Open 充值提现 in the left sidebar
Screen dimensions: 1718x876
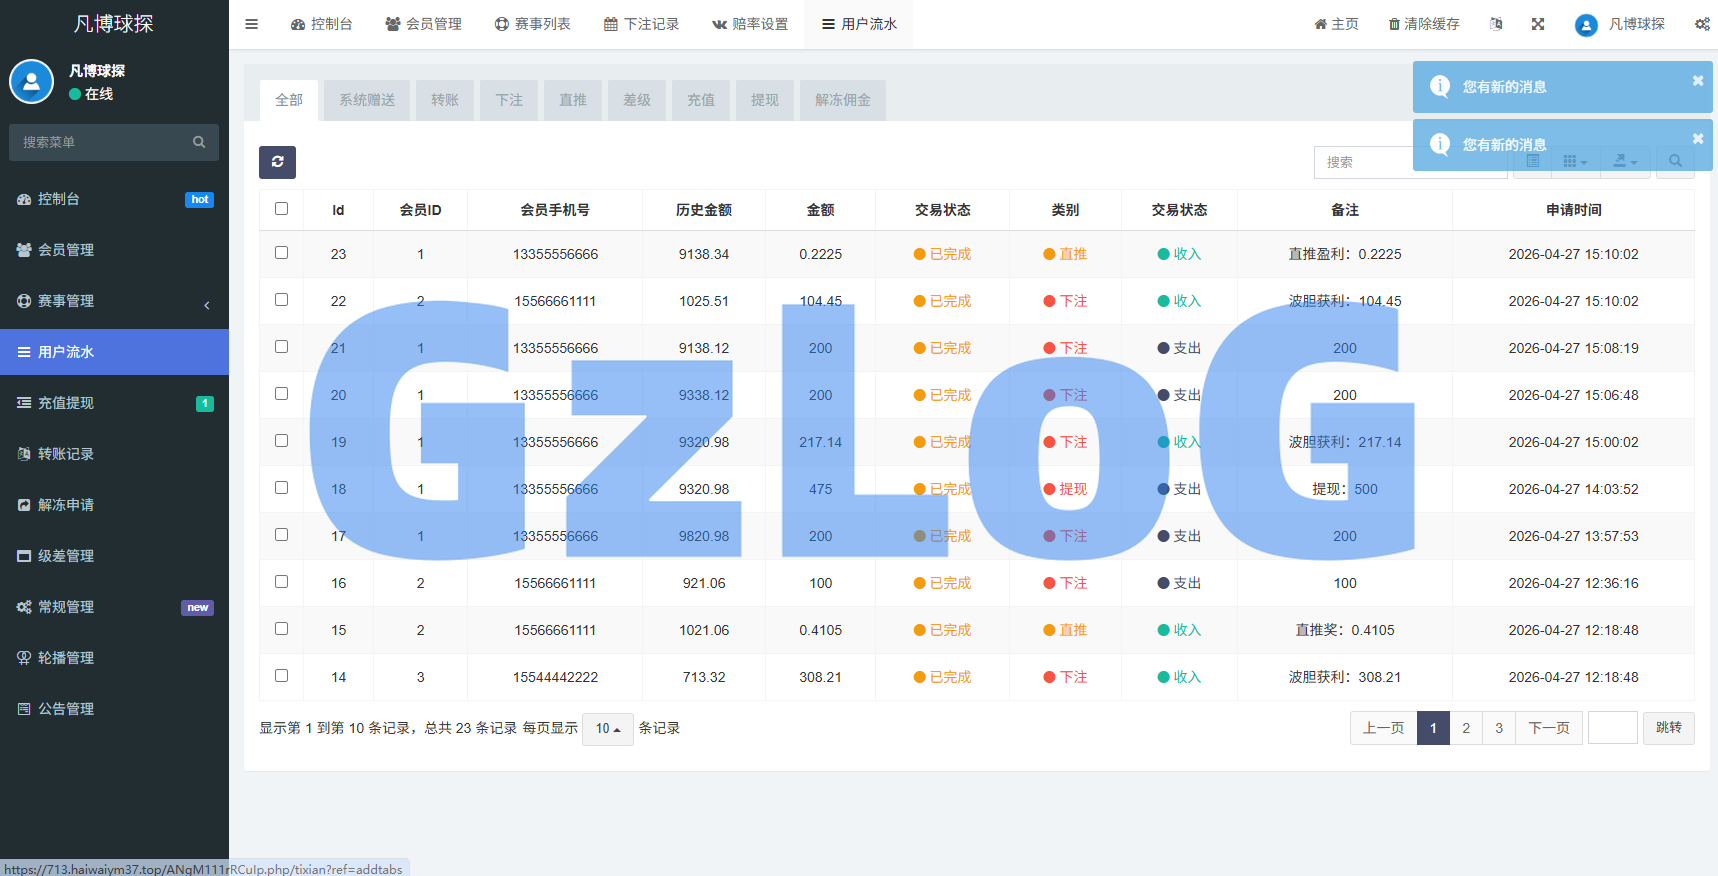click(114, 403)
